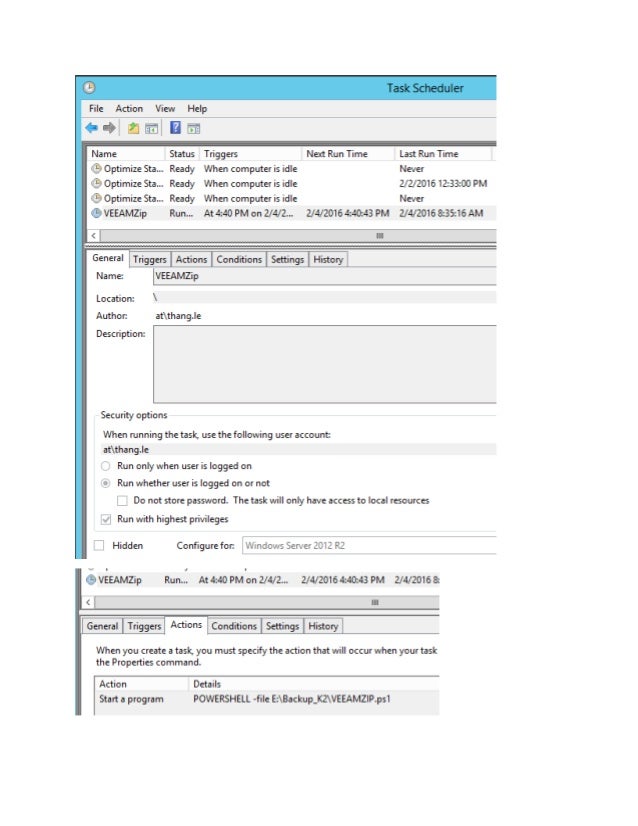Click trigger 'At 4:40 PM on 2/4/2...' in upper list

click(x=249, y=213)
